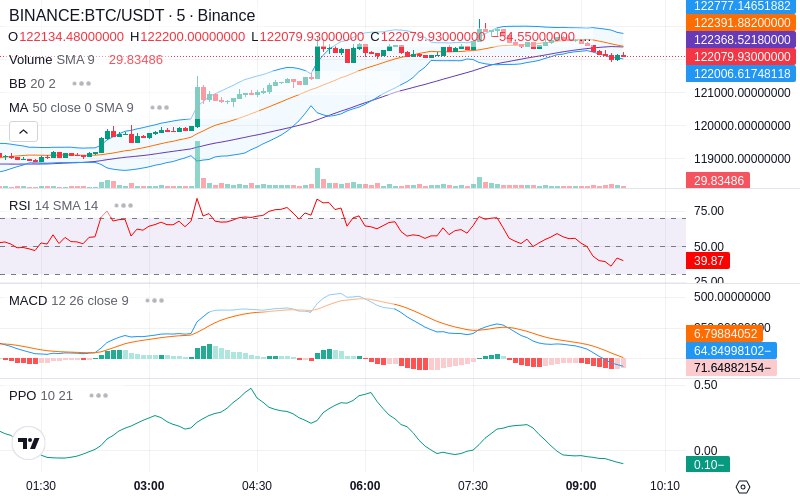
Task: Open MA 50 indicator more options
Action: click(x=160, y=108)
